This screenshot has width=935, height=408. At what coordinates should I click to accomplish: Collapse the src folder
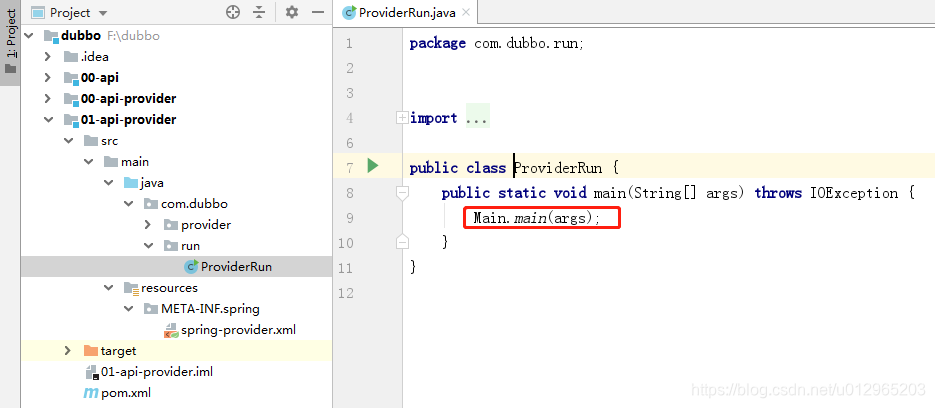[68, 141]
